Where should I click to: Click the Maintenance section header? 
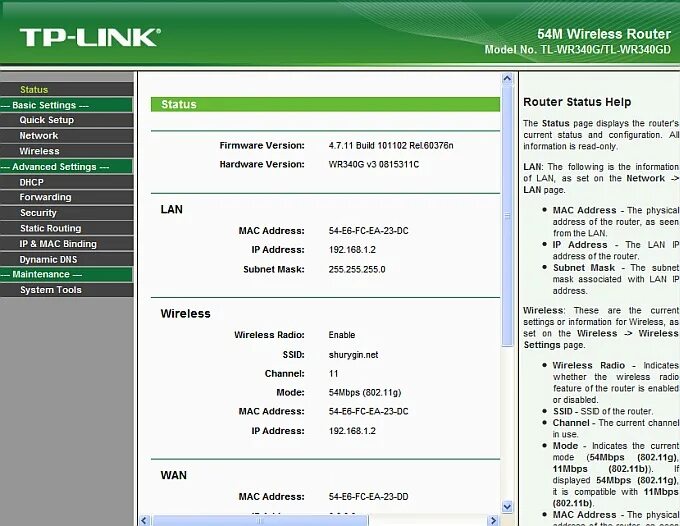pos(66,274)
